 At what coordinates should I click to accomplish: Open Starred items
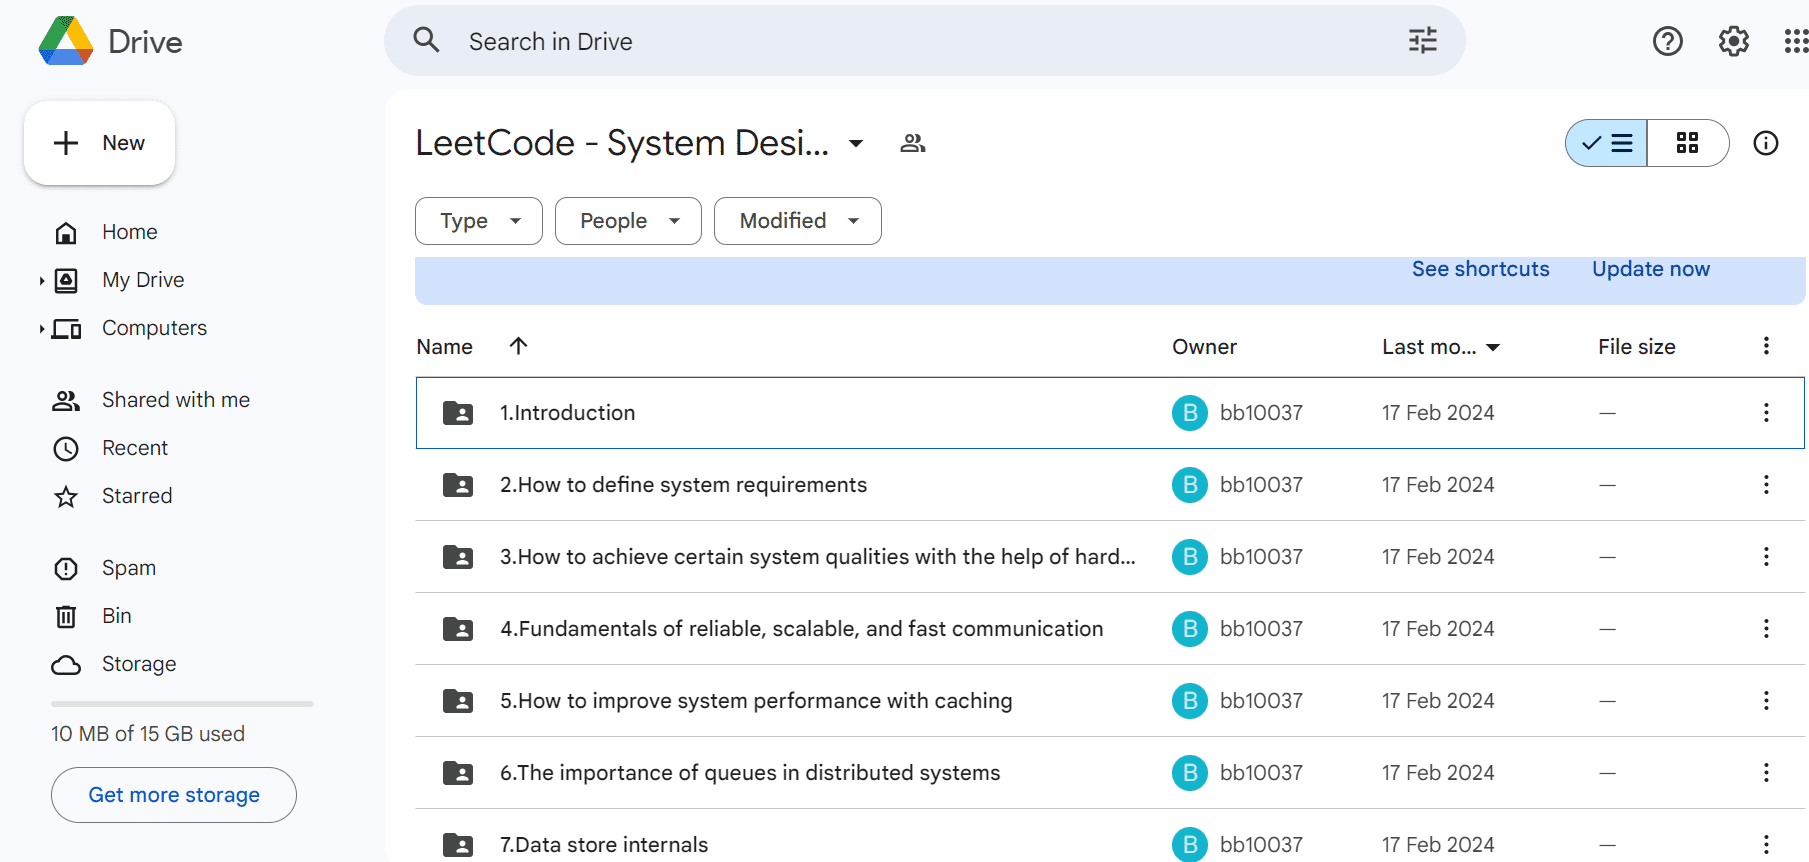click(137, 496)
